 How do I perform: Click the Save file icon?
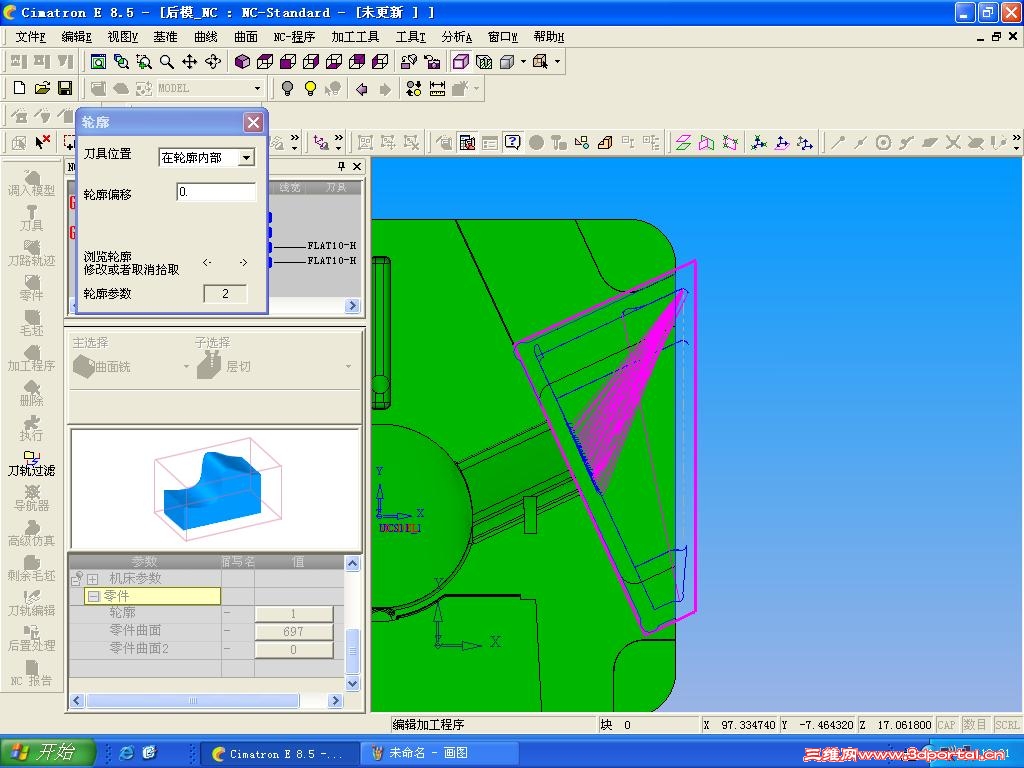pos(65,88)
